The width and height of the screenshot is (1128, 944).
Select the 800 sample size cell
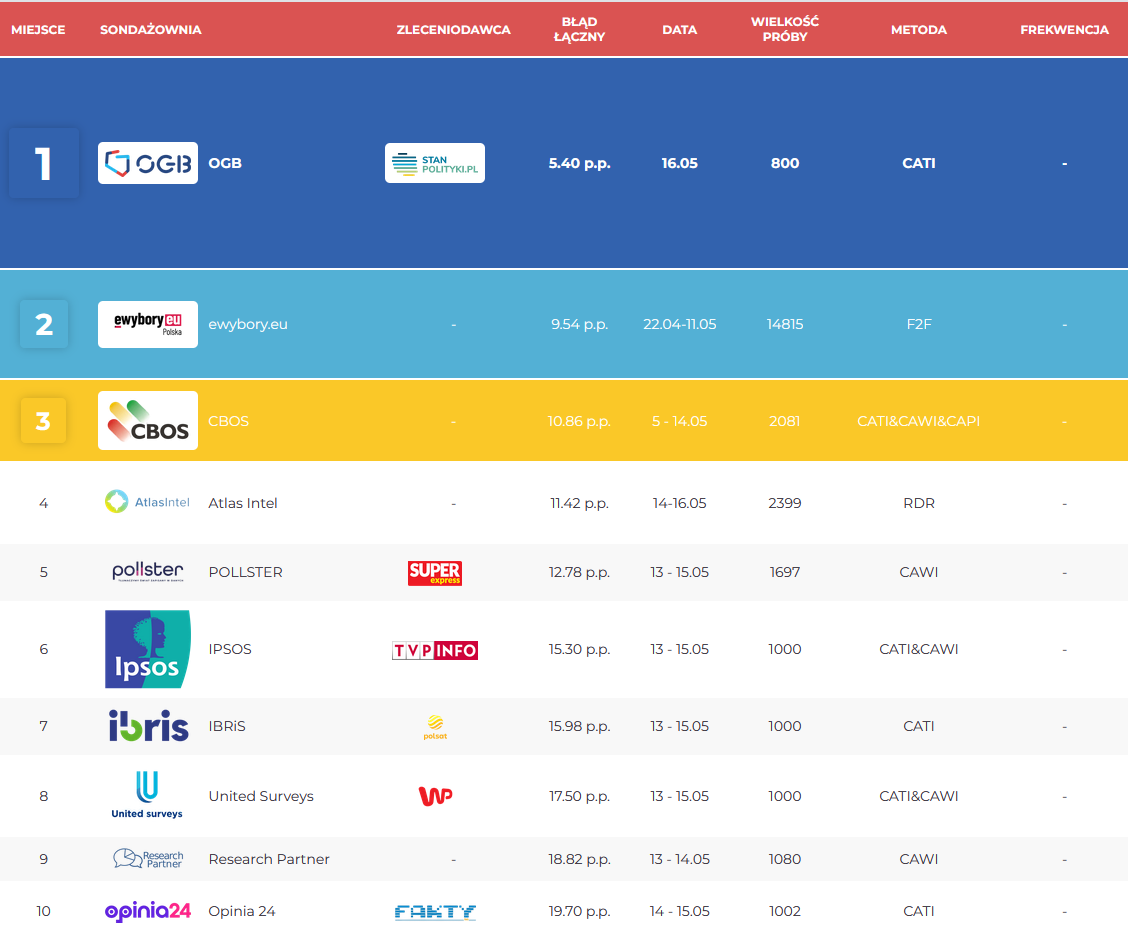tap(785, 163)
